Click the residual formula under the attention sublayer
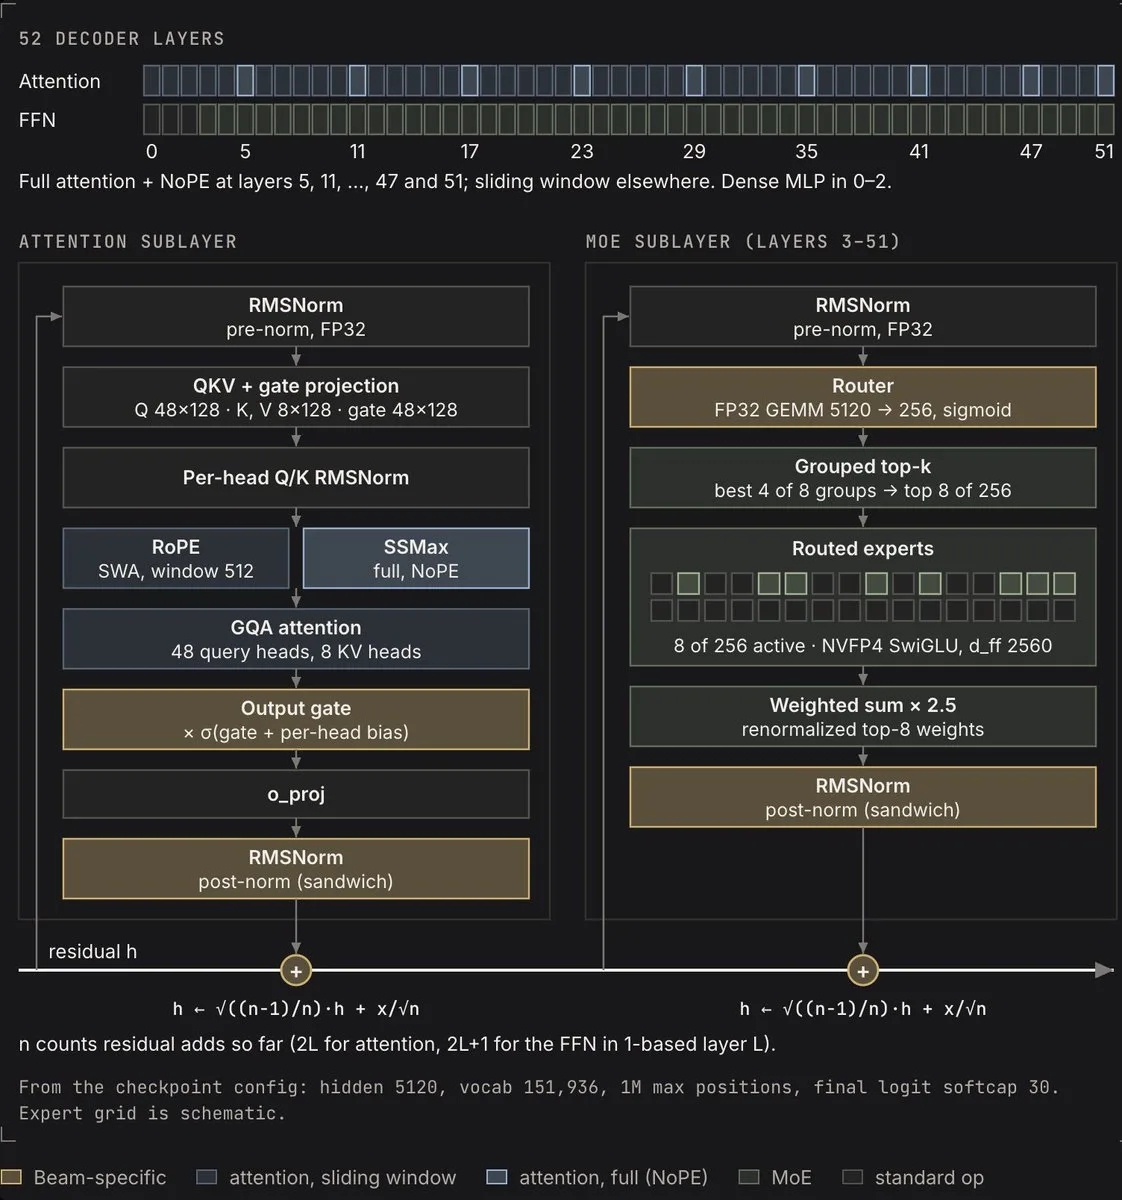 296,1009
